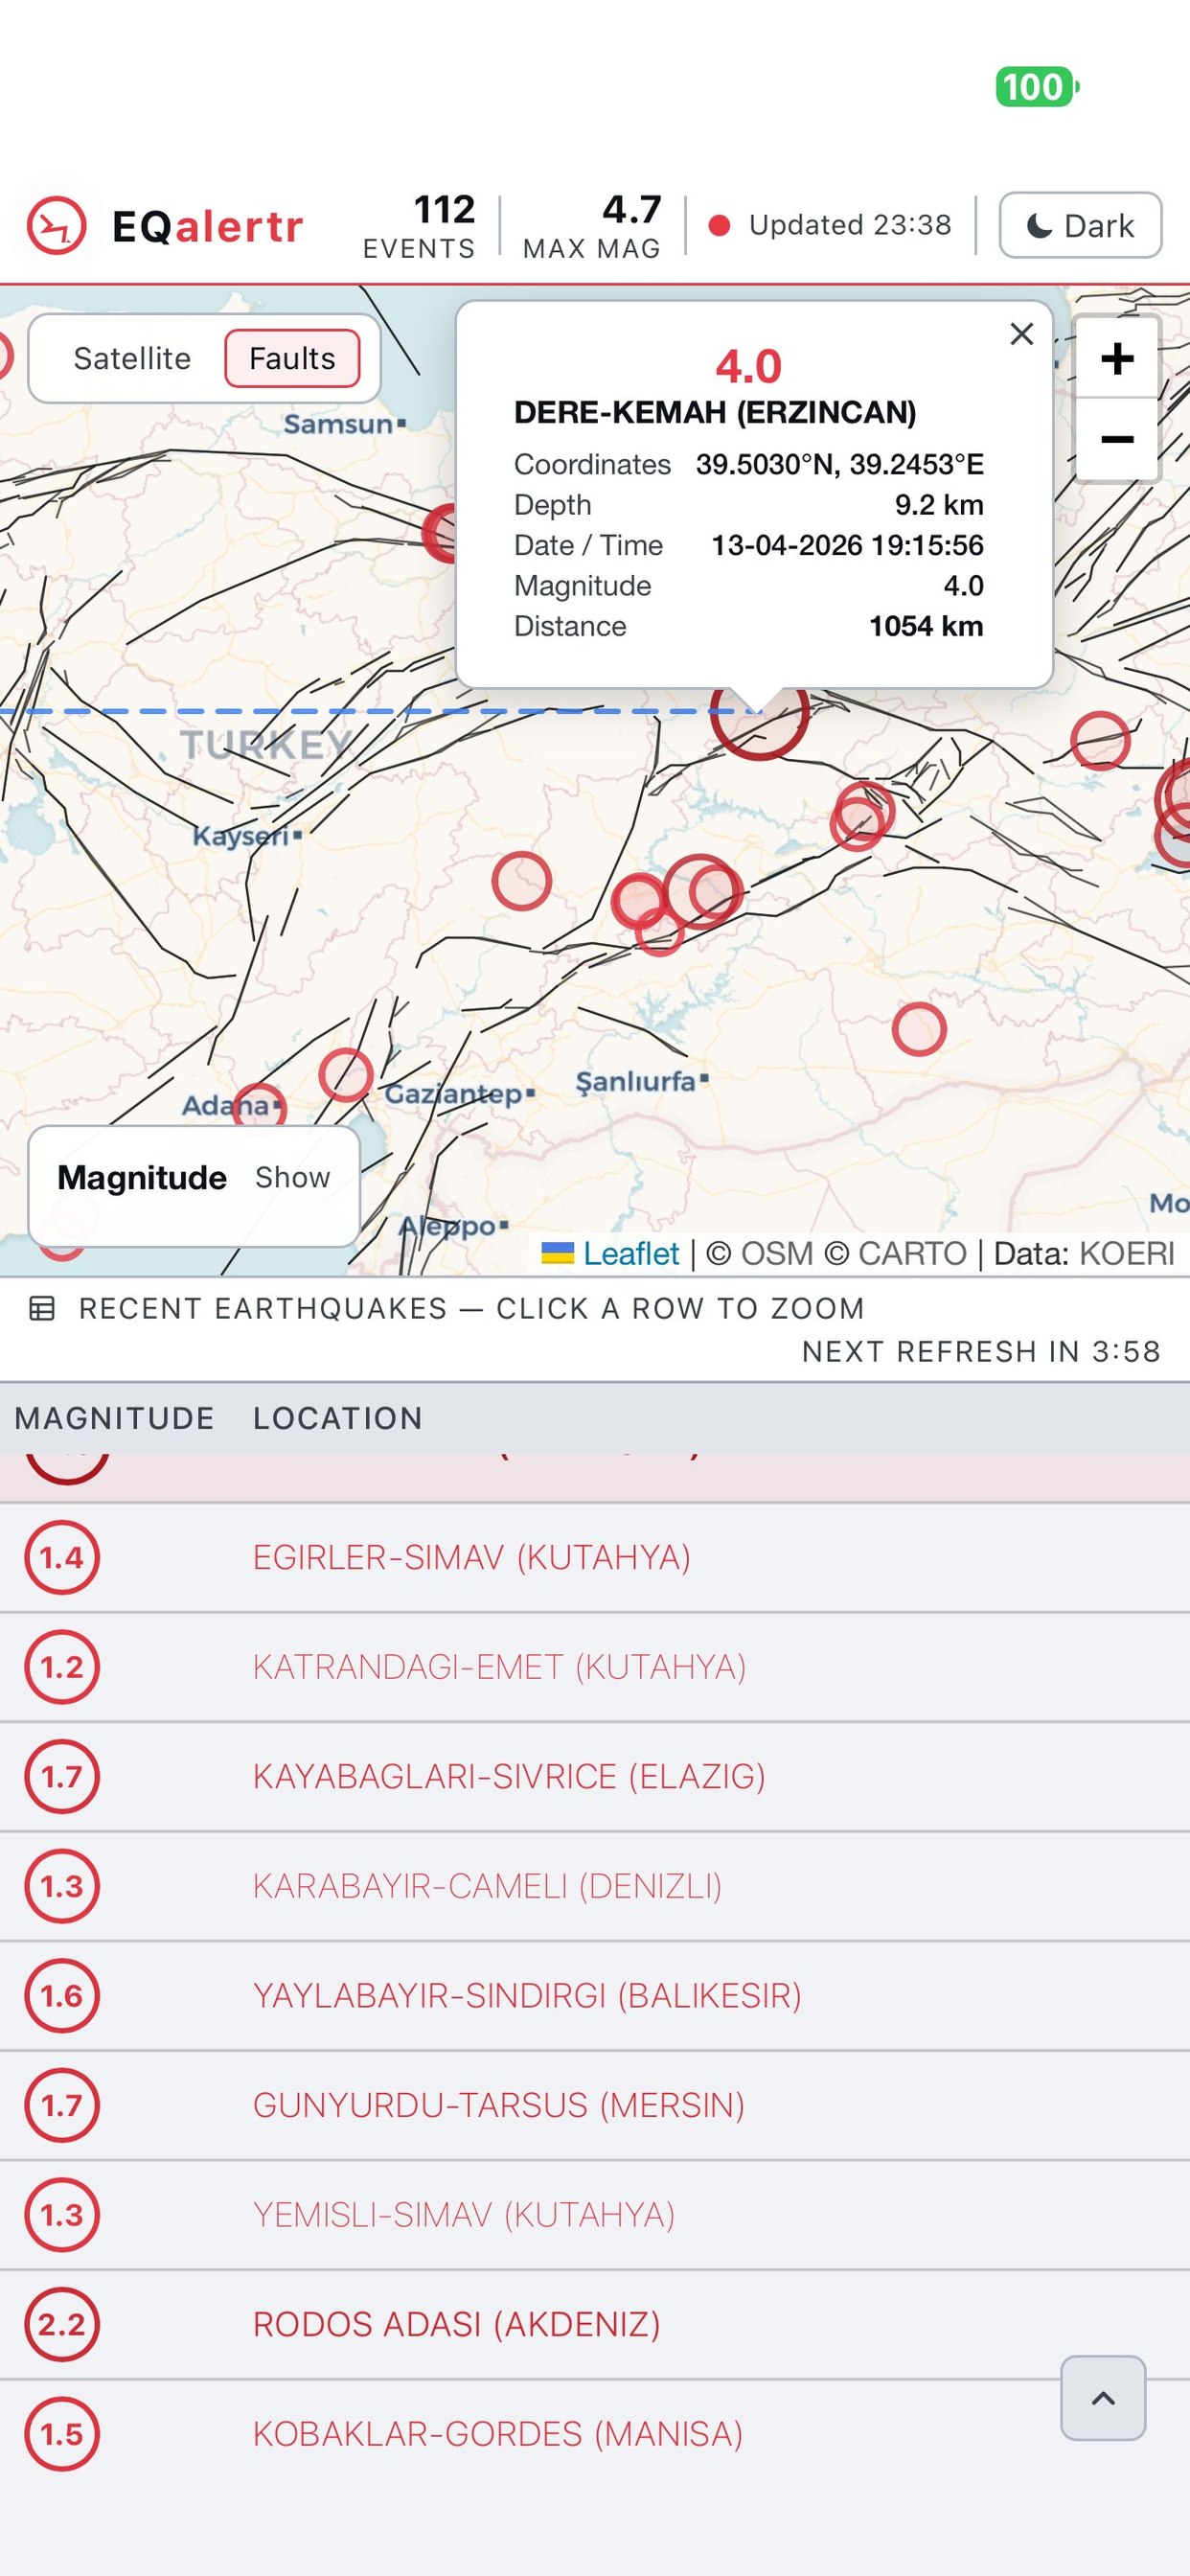Select the RODOS ADASI (AKDENIZ) row
This screenshot has width=1190, height=2576.
point(595,2324)
